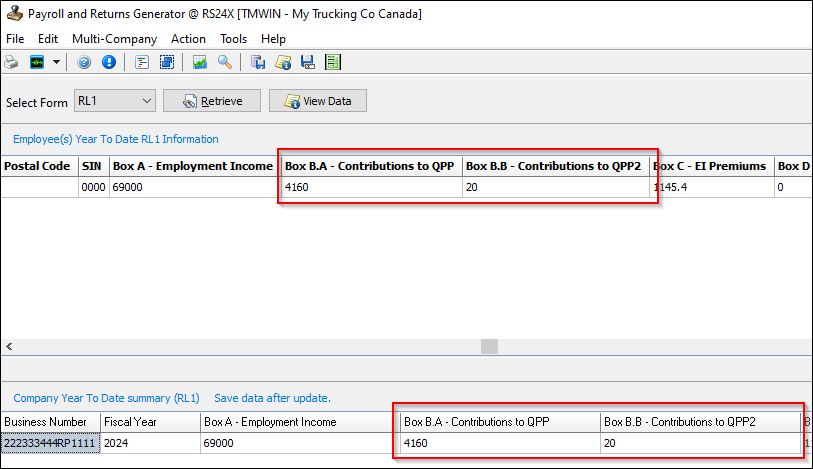
Task: Click the Retrieve button
Action: [x=211, y=101]
